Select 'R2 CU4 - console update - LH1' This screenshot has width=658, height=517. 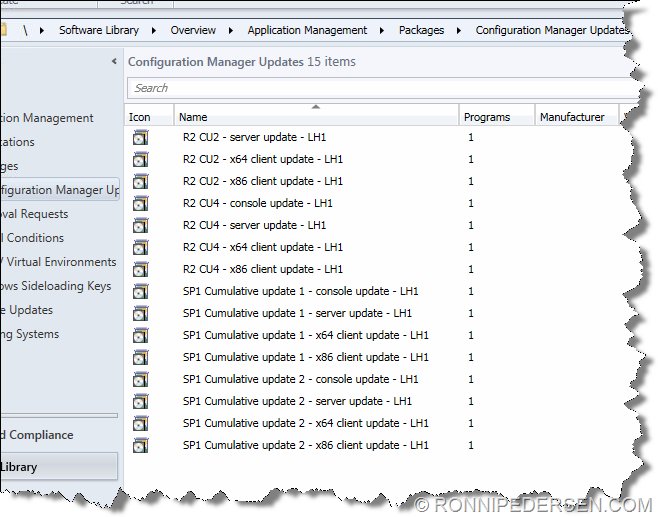258,204
